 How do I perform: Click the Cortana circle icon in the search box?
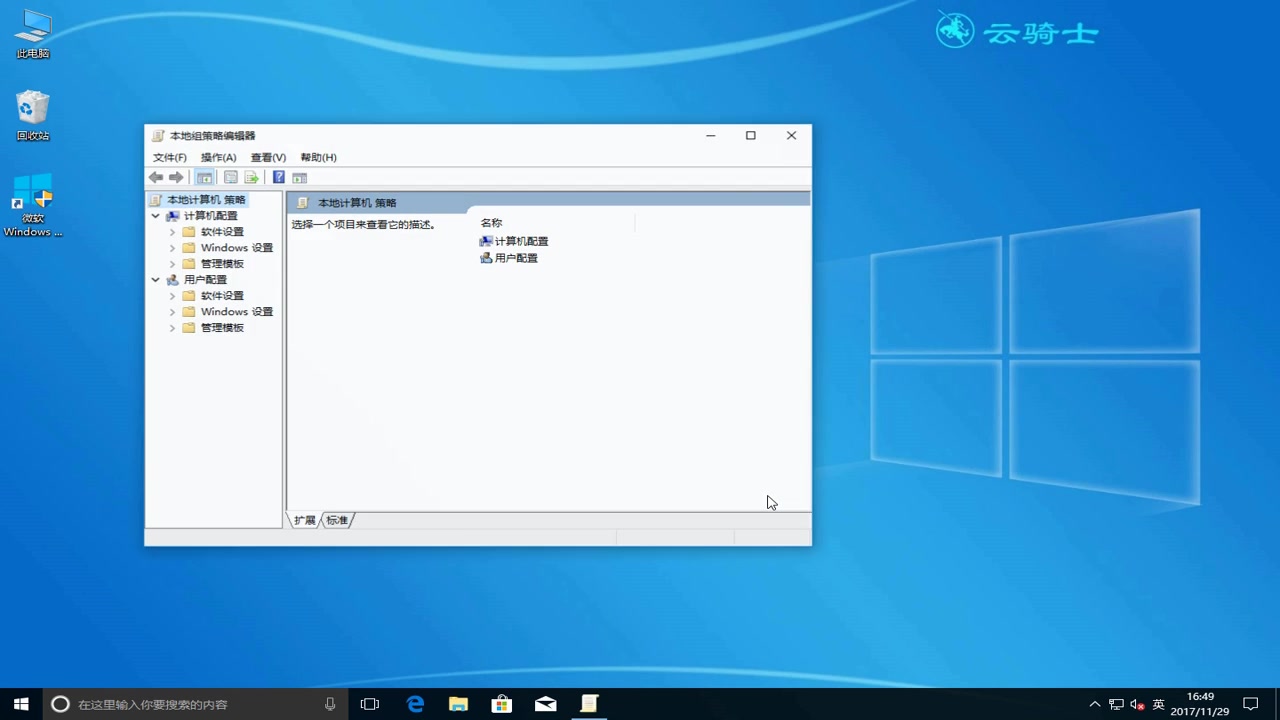click(x=60, y=704)
